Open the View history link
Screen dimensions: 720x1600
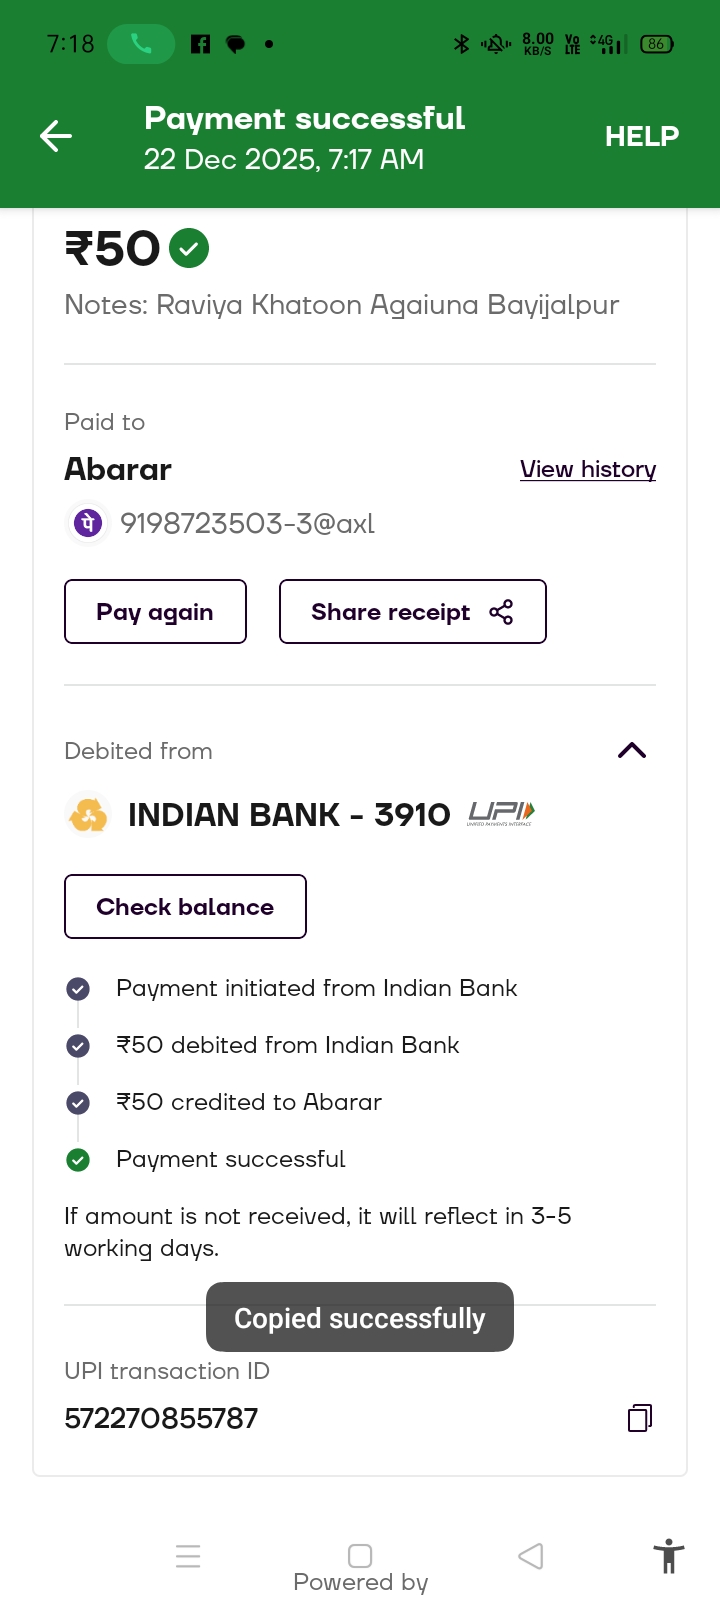(x=588, y=469)
